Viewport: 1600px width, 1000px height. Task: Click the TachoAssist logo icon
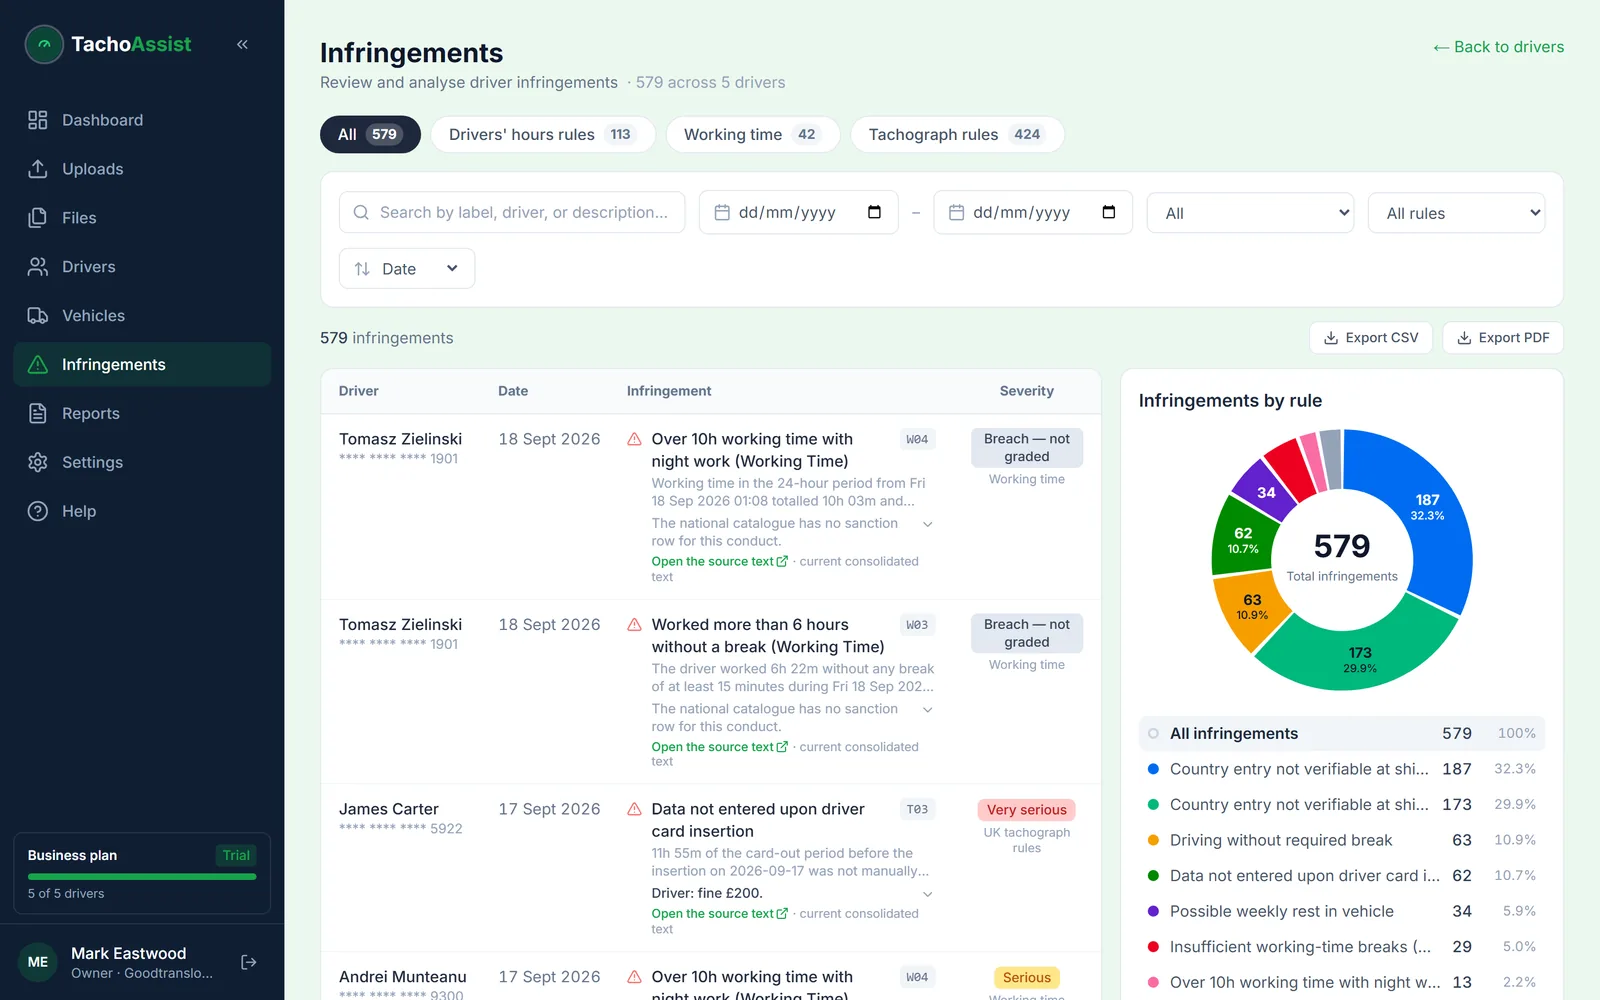tap(44, 44)
